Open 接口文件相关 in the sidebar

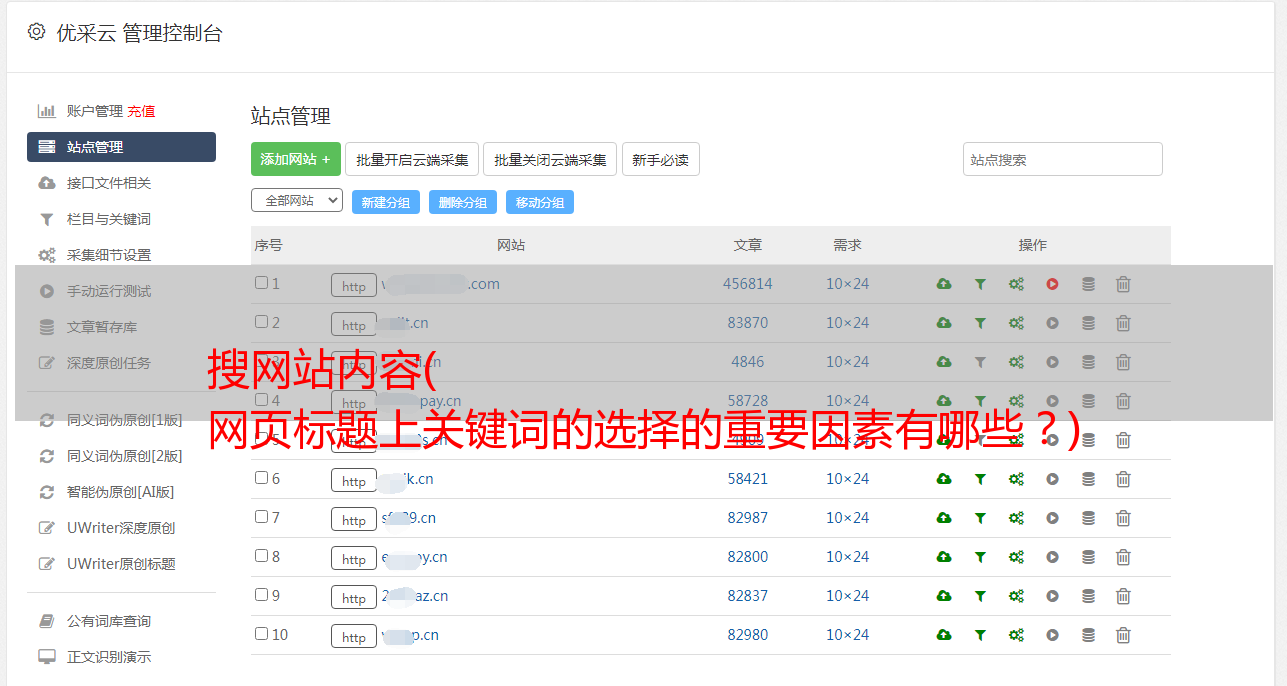(x=108, y=183)
